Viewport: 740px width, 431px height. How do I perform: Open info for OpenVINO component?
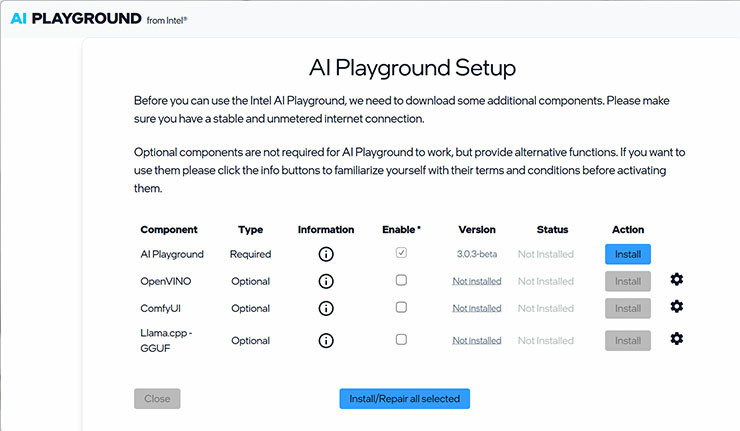tap(326, 281)
